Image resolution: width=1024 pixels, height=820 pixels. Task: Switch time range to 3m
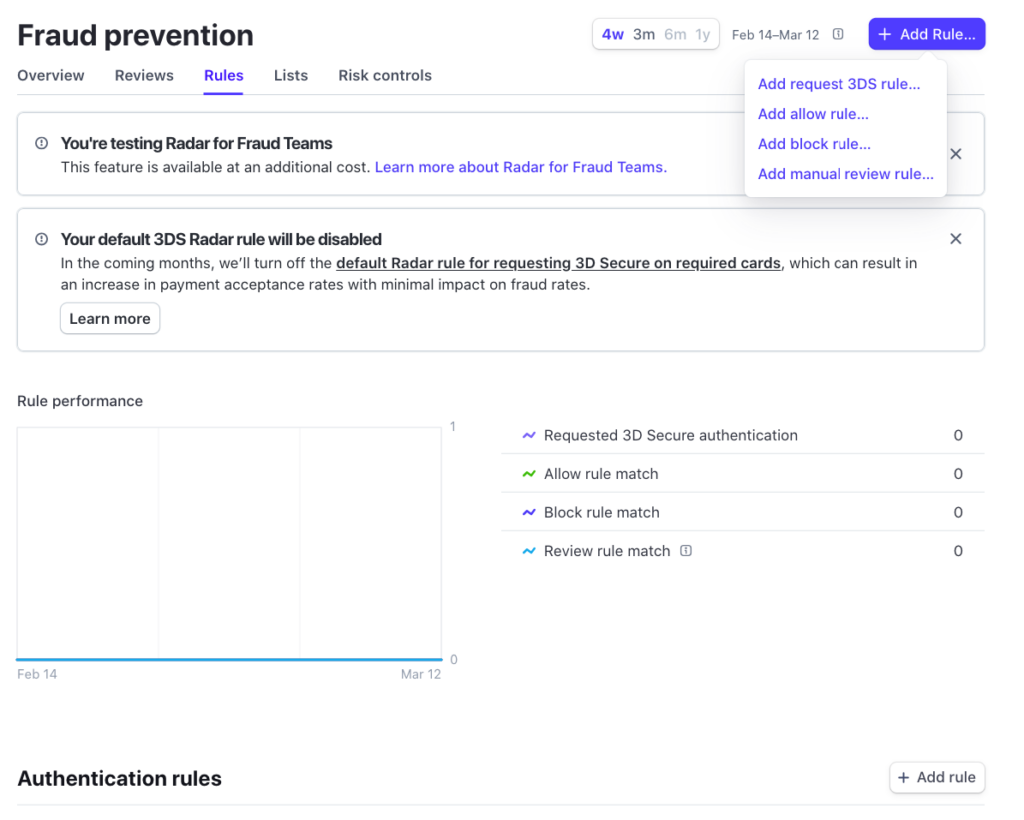point(644,34)
